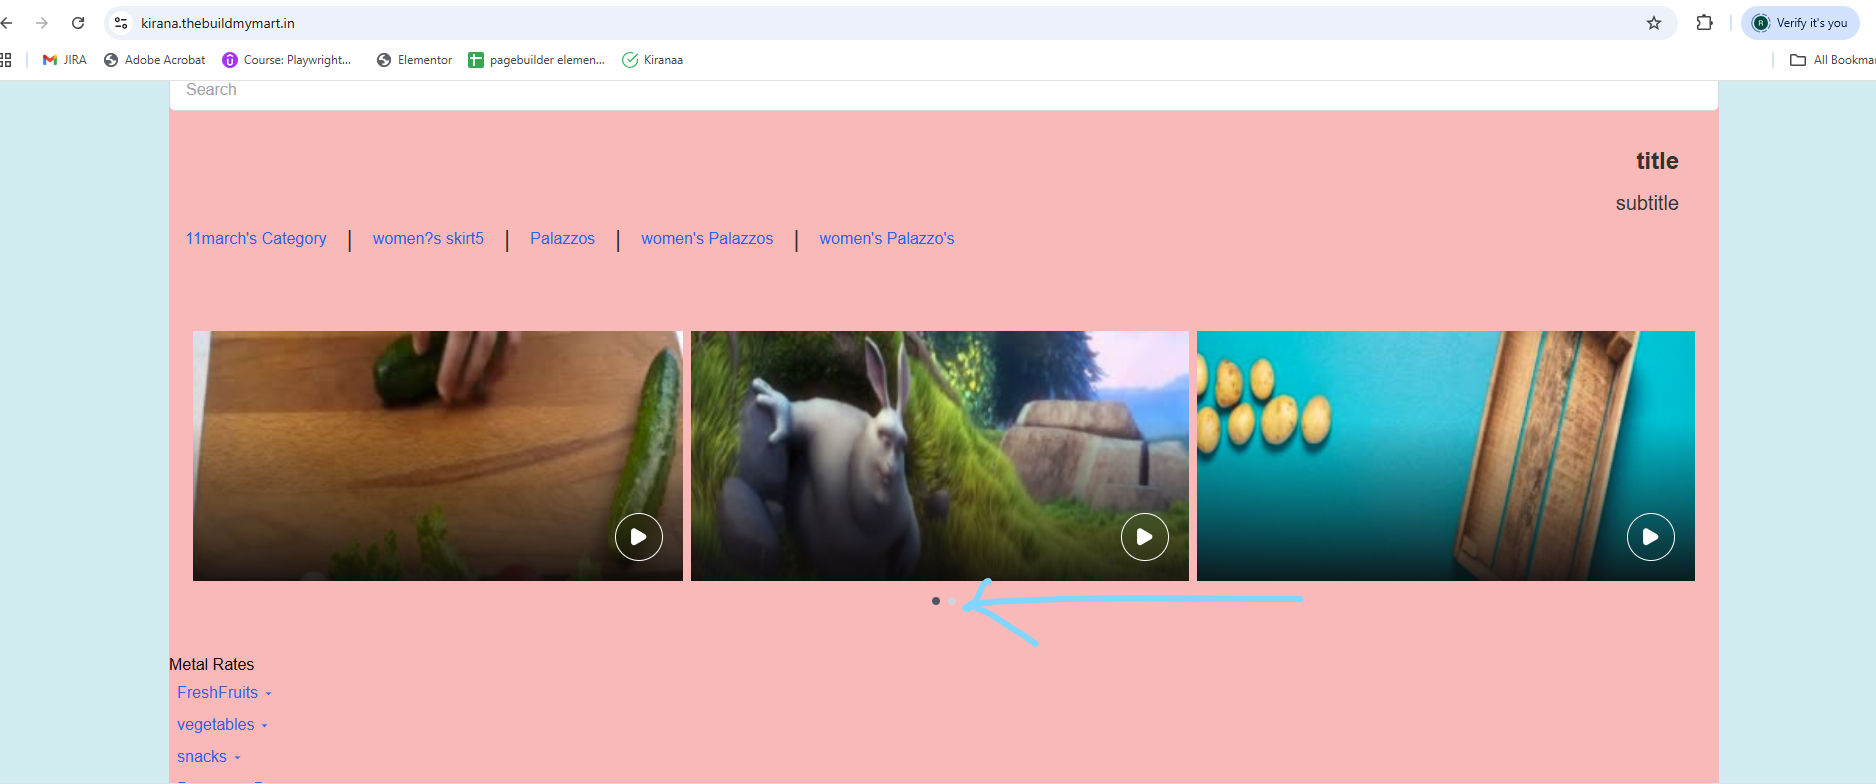
Task: Open the browser Extensions puzzle icon
Action: click(1705, 23)
